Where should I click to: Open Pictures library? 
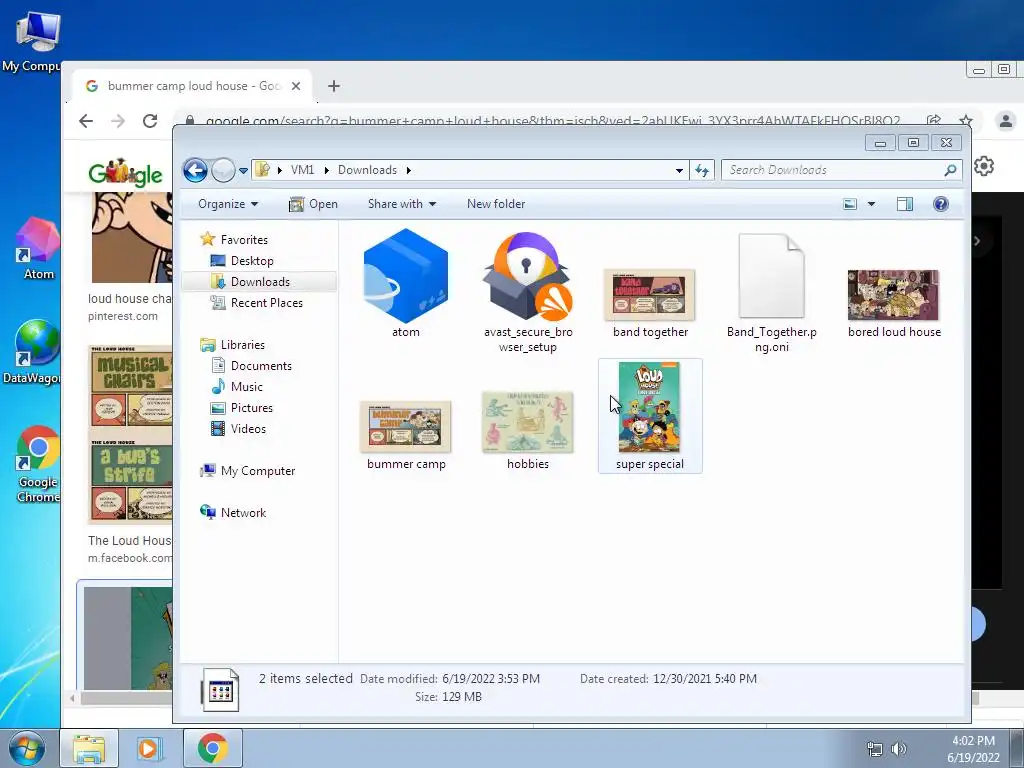[242, 408]
